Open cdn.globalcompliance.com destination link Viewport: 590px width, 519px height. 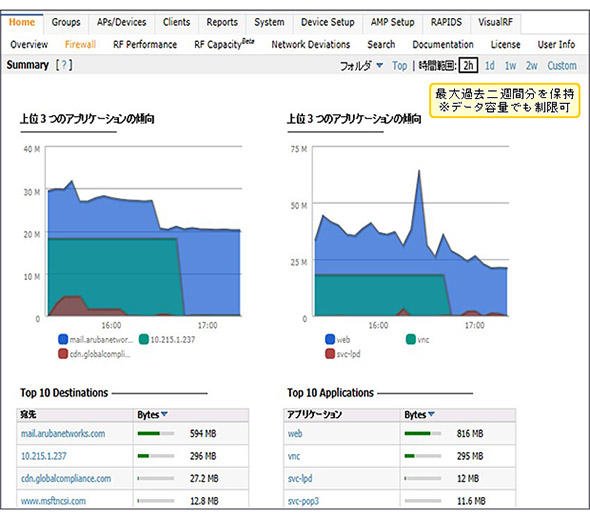tap(66, 479)
